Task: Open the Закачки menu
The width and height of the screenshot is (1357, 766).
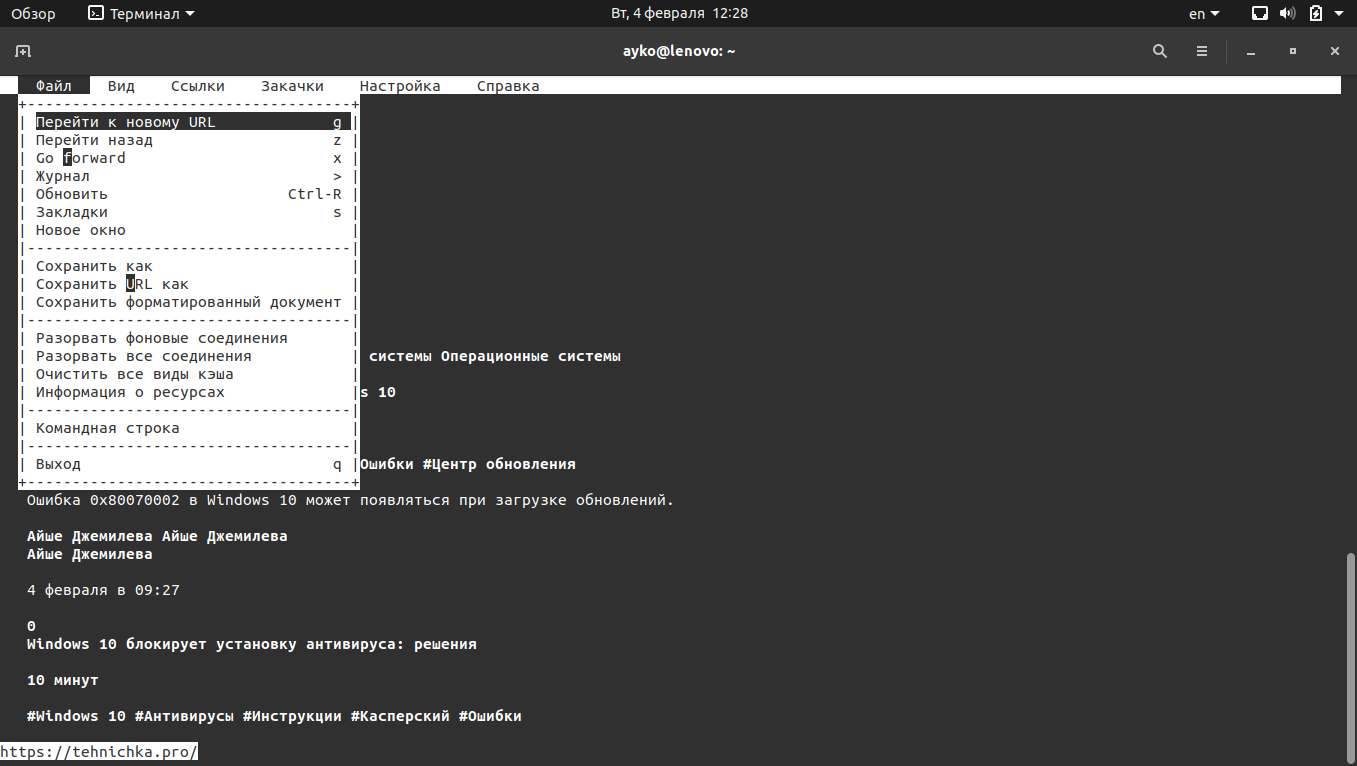Action: (x=292, y=86)
